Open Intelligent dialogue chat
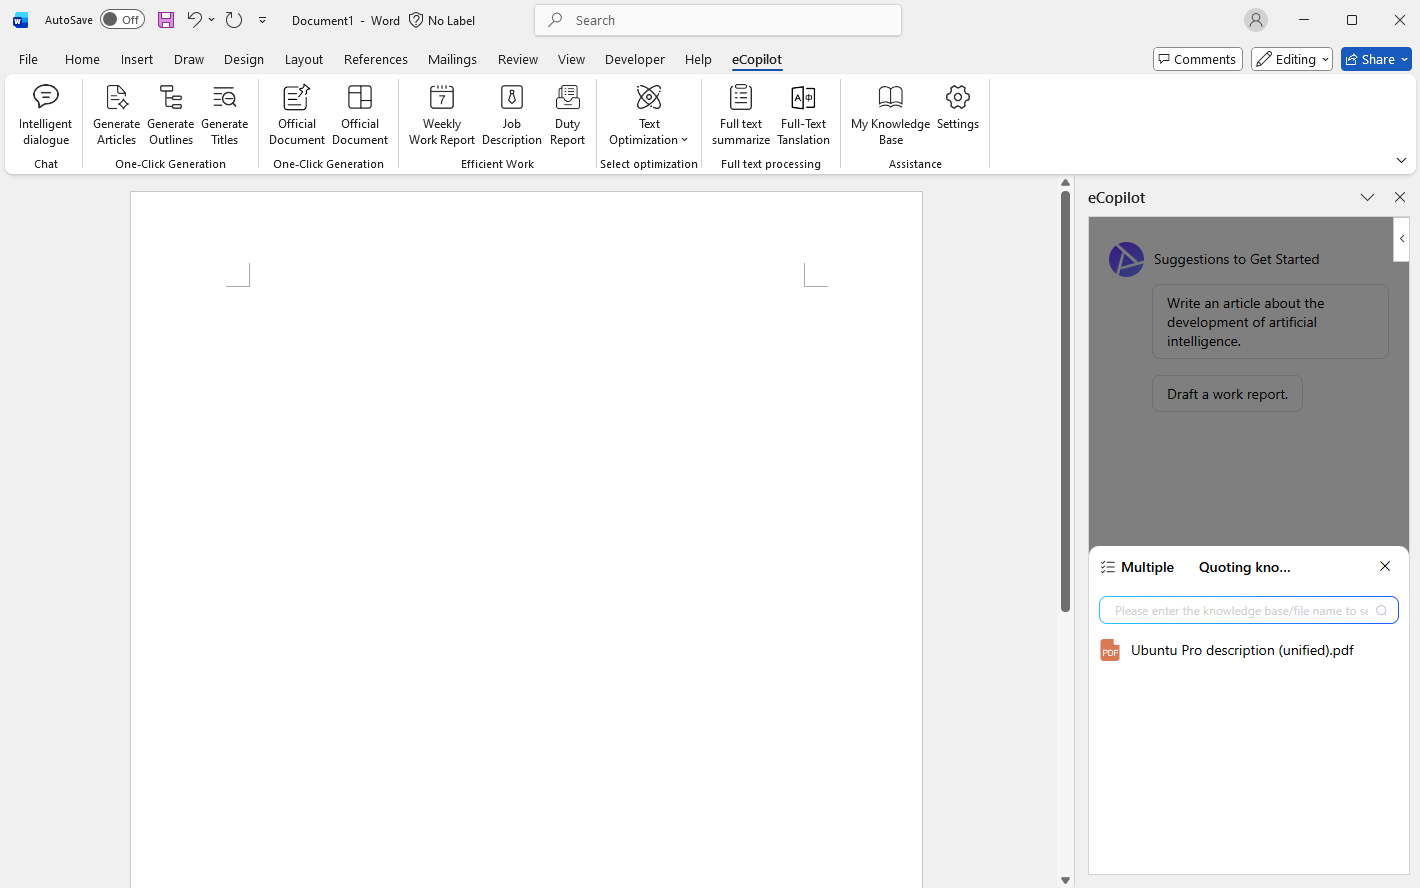1420x888 pixels. (x=46, y=115)
